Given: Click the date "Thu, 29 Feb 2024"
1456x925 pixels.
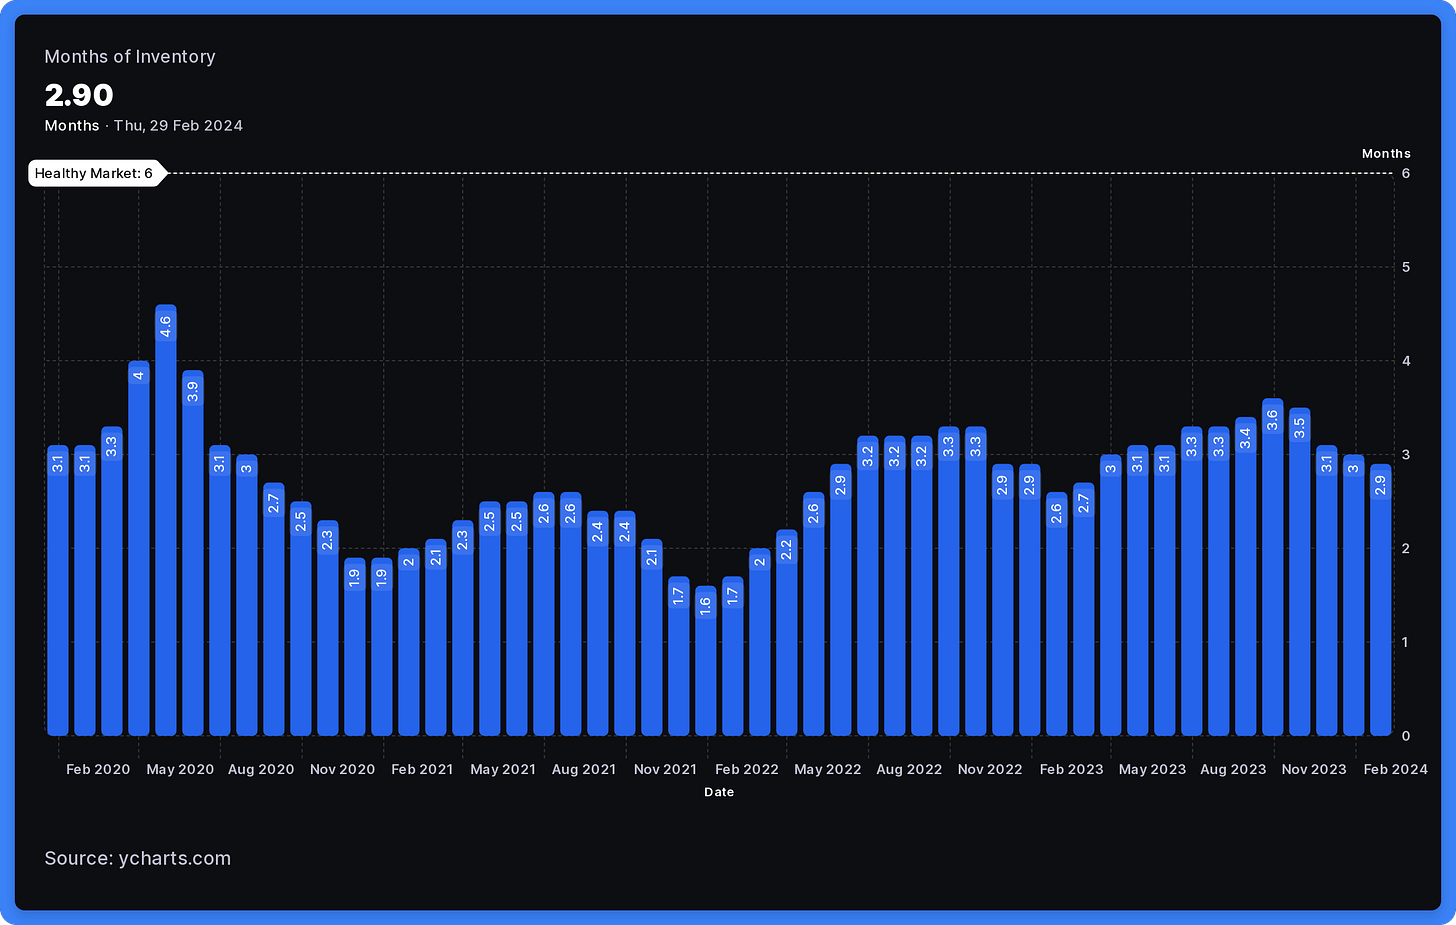Looking at the screenshot, I should click(x=178, y=126).
